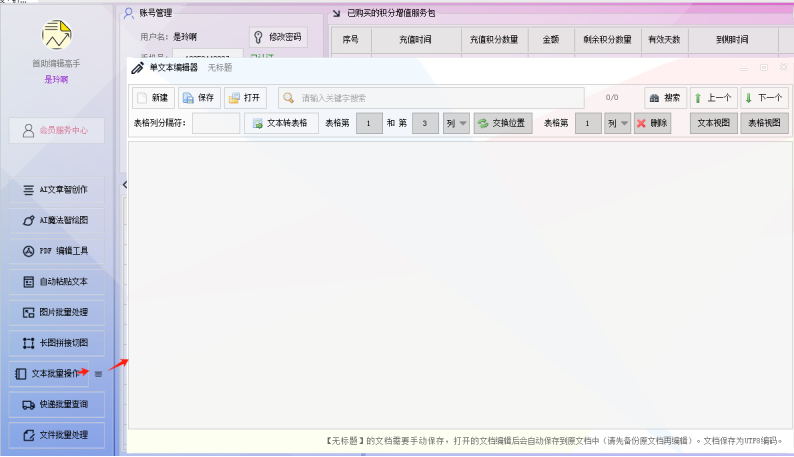The image size is (794, 457).
Task: Click the app logo icon at top left
Action: (56, 35)
